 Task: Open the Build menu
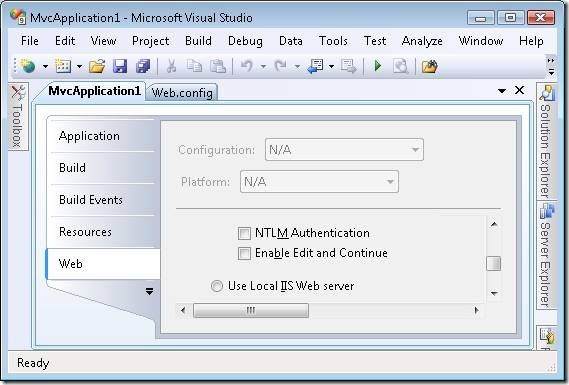point(198,41)
